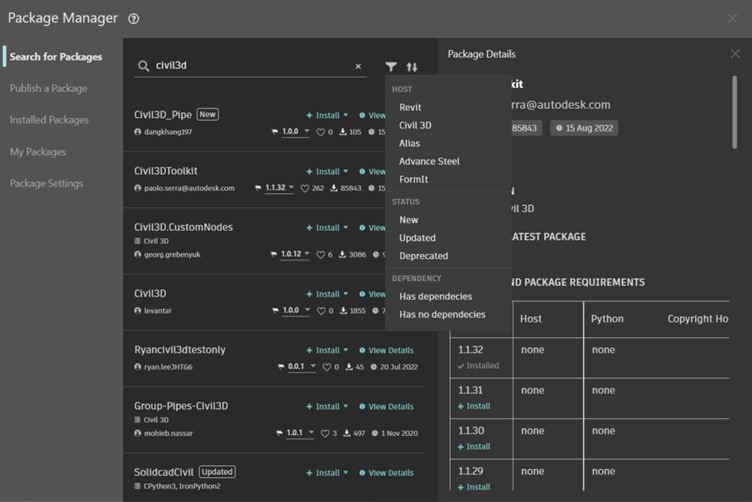Viewport: 752px width, 502px height.
Task: Filter status by Deprecated
Action: (x=423, y=256)
